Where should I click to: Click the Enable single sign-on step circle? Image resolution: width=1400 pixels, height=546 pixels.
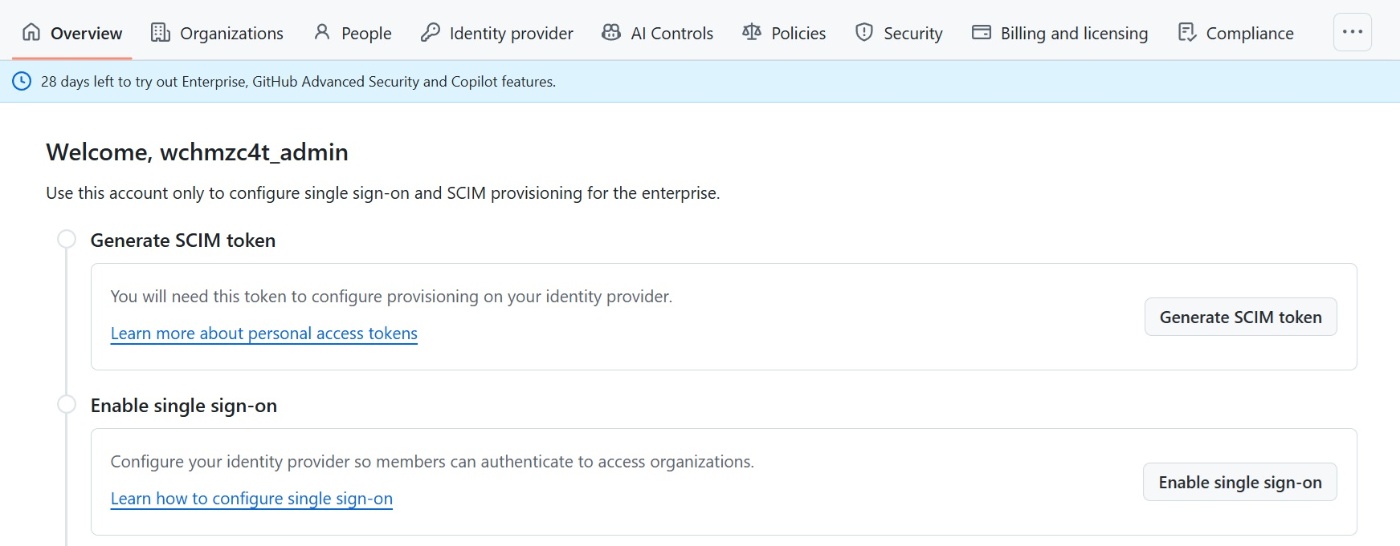coord(67,405)
